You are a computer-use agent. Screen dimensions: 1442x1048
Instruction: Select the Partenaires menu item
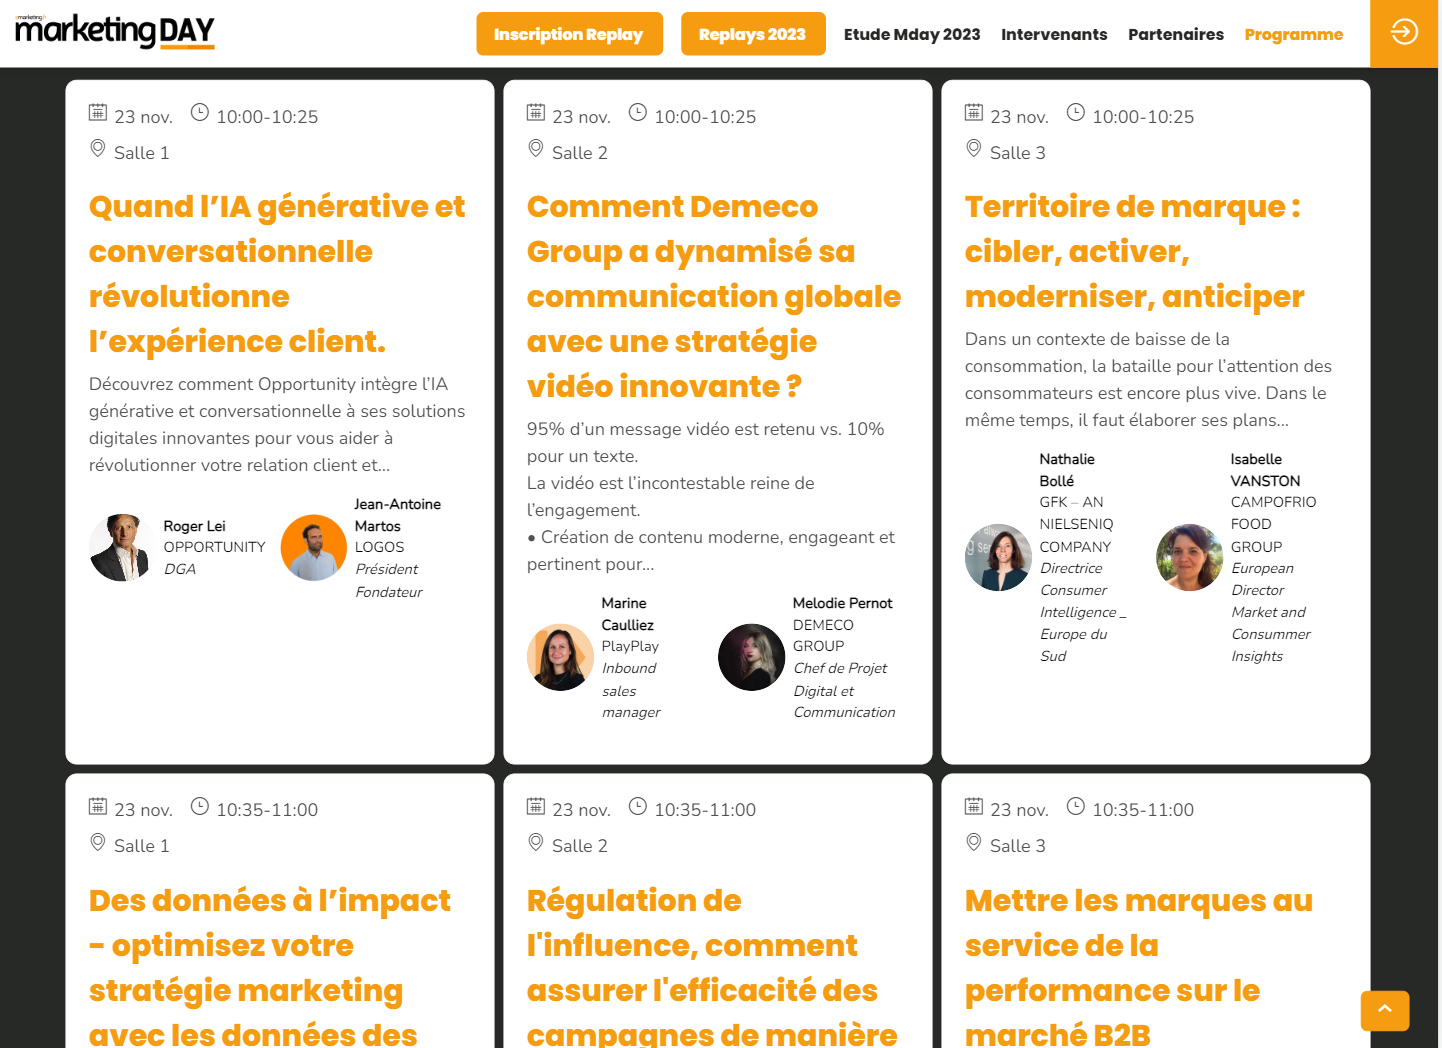point(1175,34)
